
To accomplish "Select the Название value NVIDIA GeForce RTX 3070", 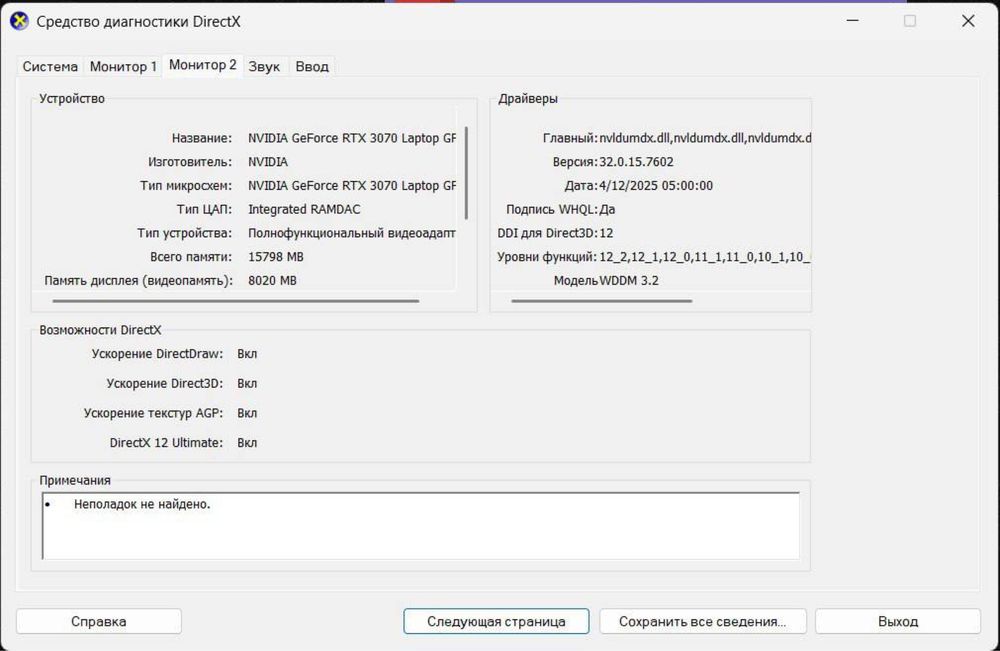I will point(352,138).
